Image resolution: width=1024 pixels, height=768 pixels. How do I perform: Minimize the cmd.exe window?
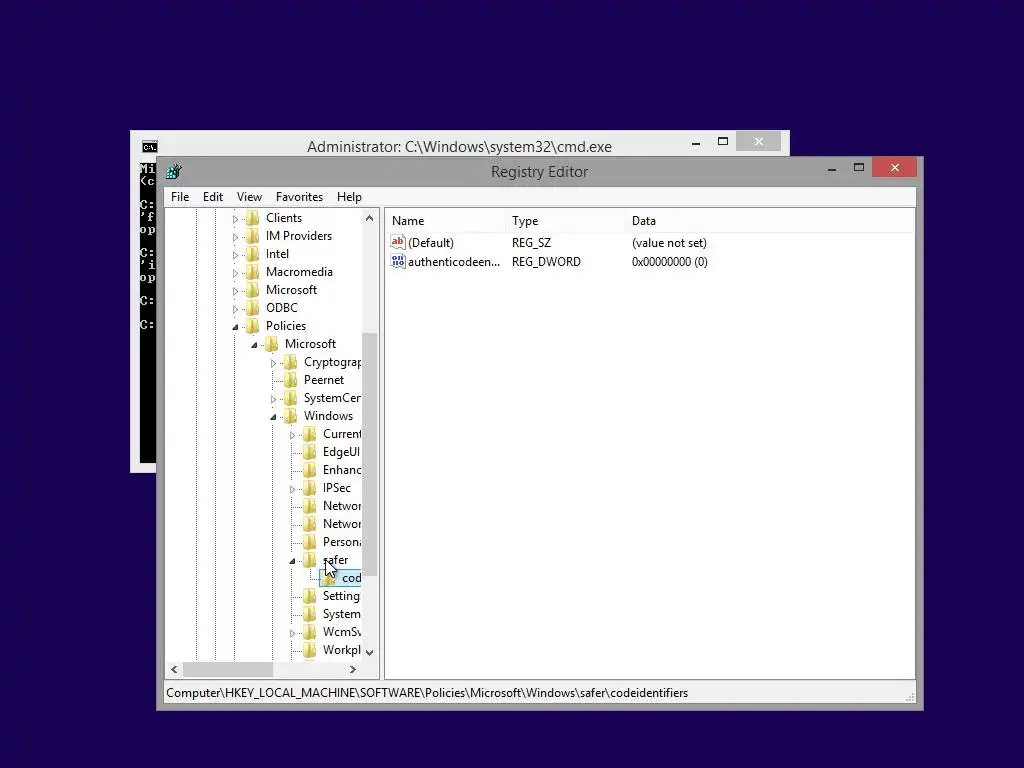click(696, 142)
